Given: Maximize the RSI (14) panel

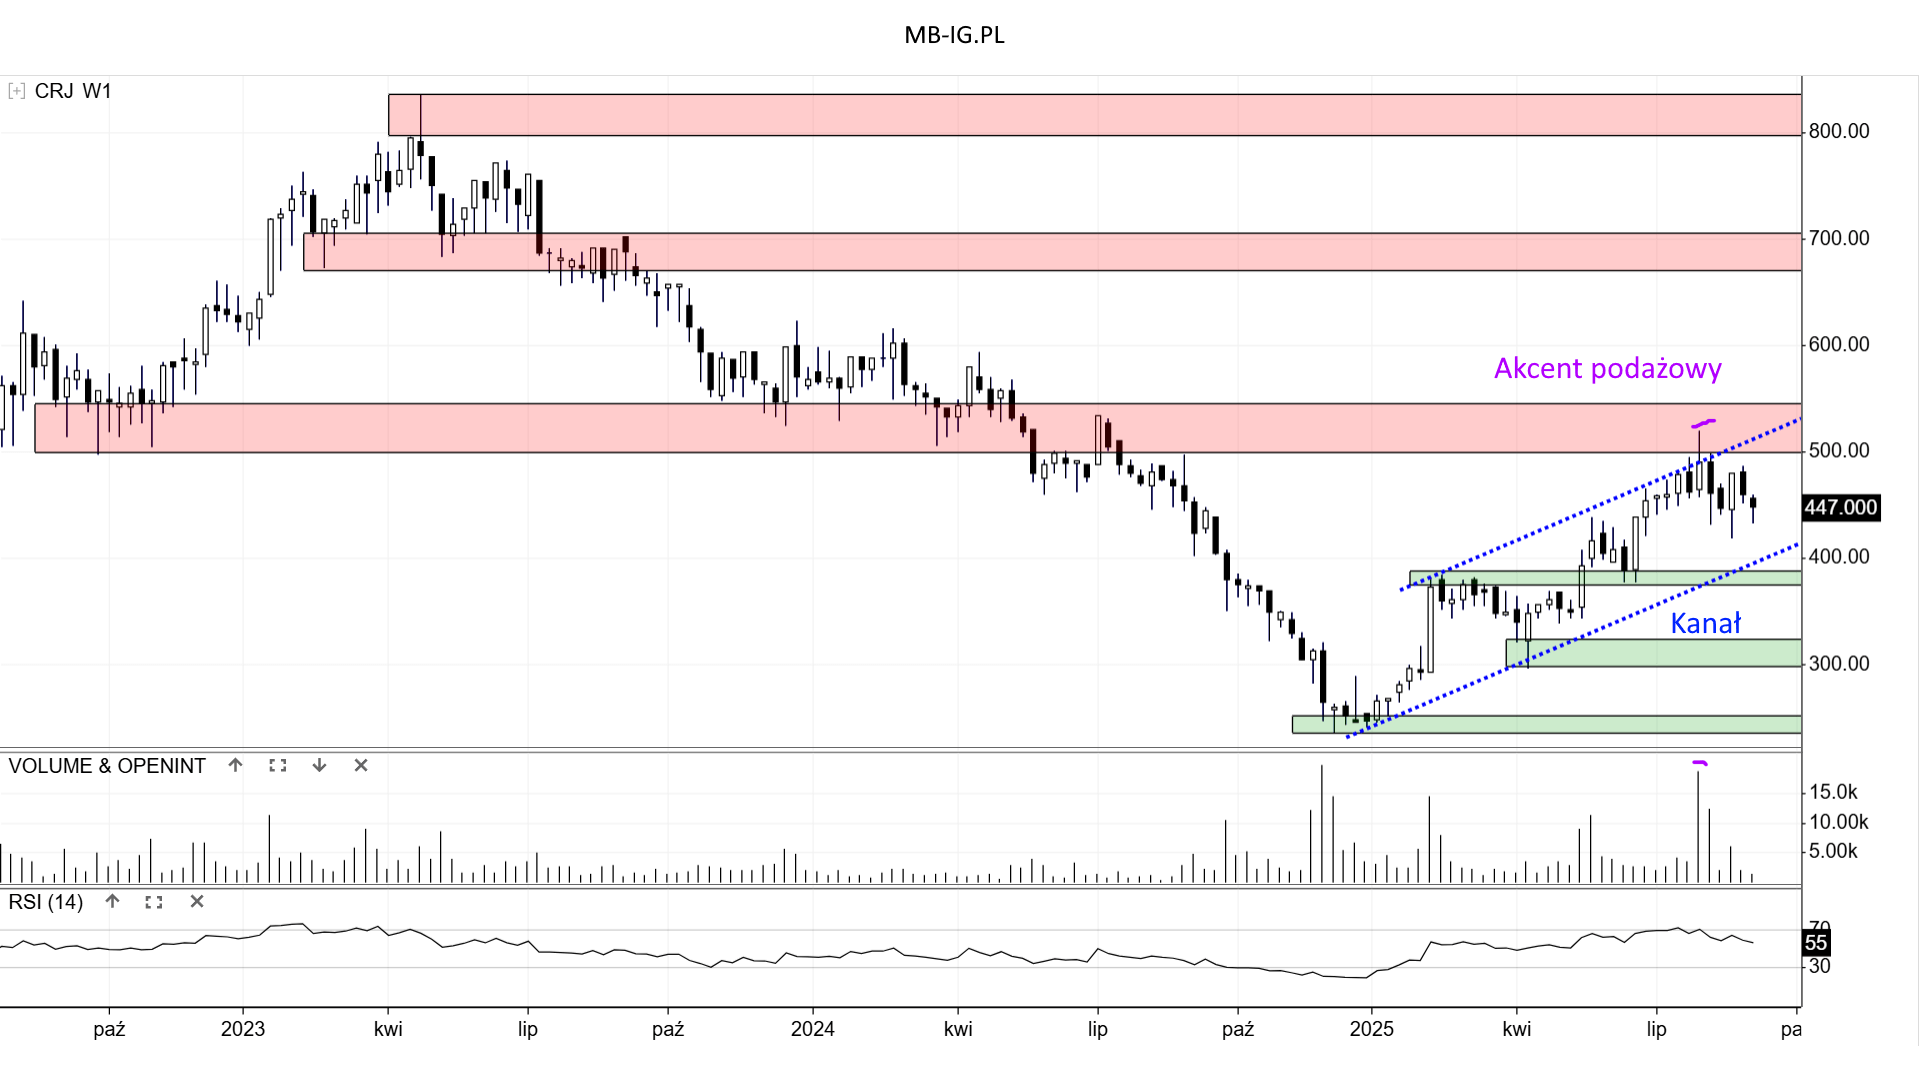Looking at the screenshot, I should (154, 901).
